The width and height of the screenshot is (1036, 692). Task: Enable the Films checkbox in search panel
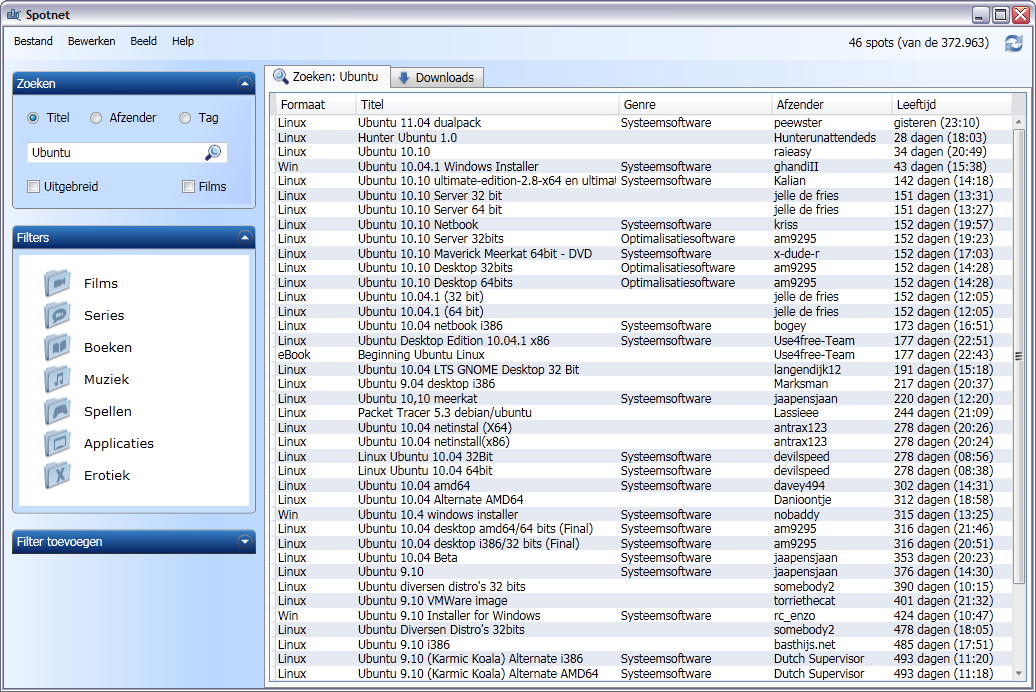pyautogui.click(x=188, y=186)
